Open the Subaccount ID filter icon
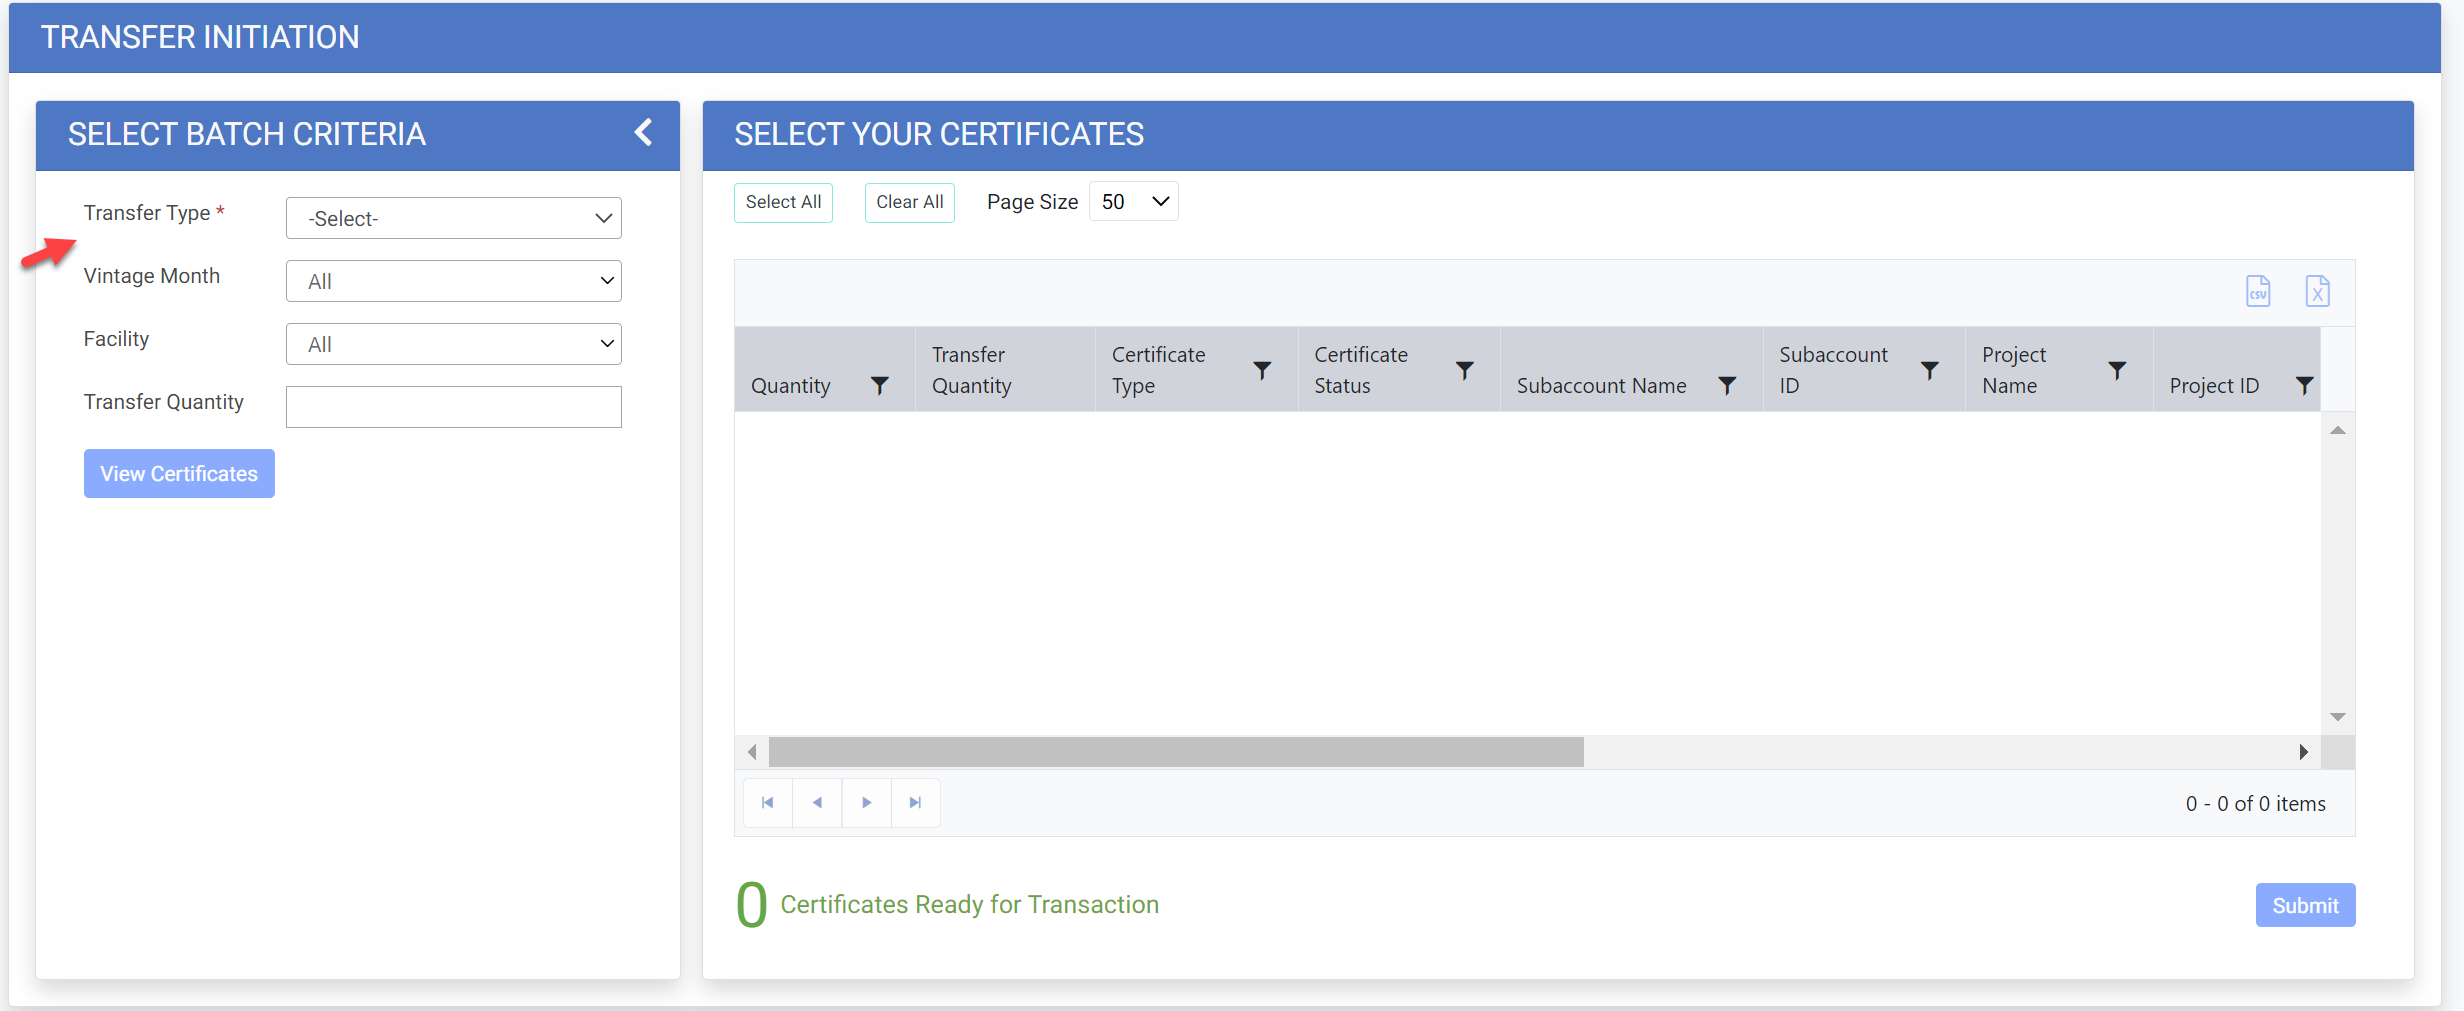The height and width of the screenshot is (1011, 2464). (x=1930, y=371)
